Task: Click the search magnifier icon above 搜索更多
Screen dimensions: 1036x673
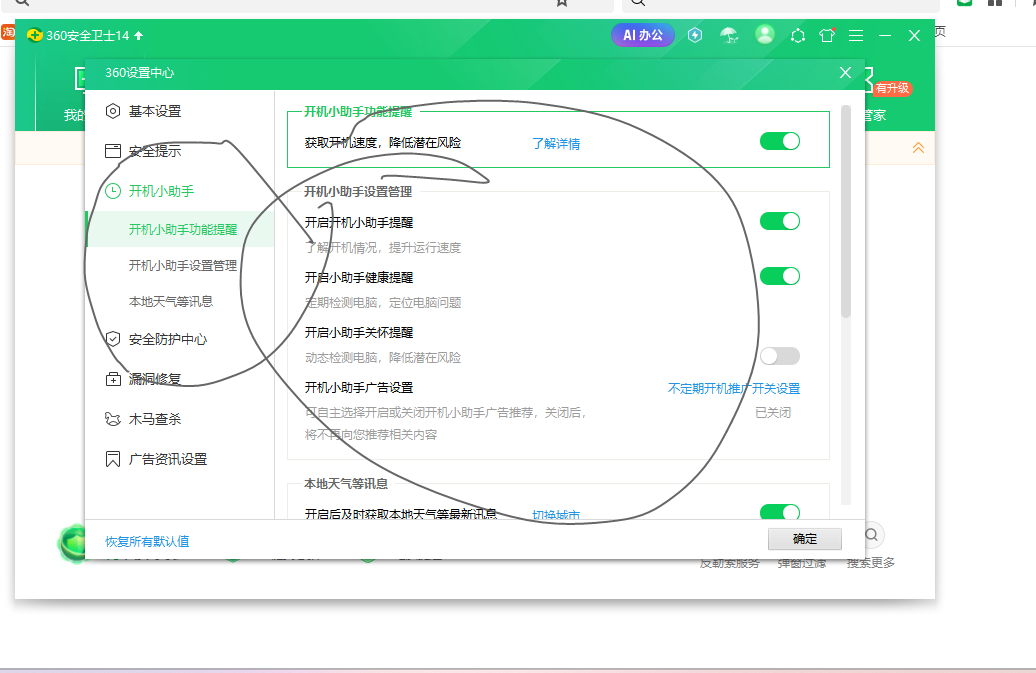Action: click(871, 535)
